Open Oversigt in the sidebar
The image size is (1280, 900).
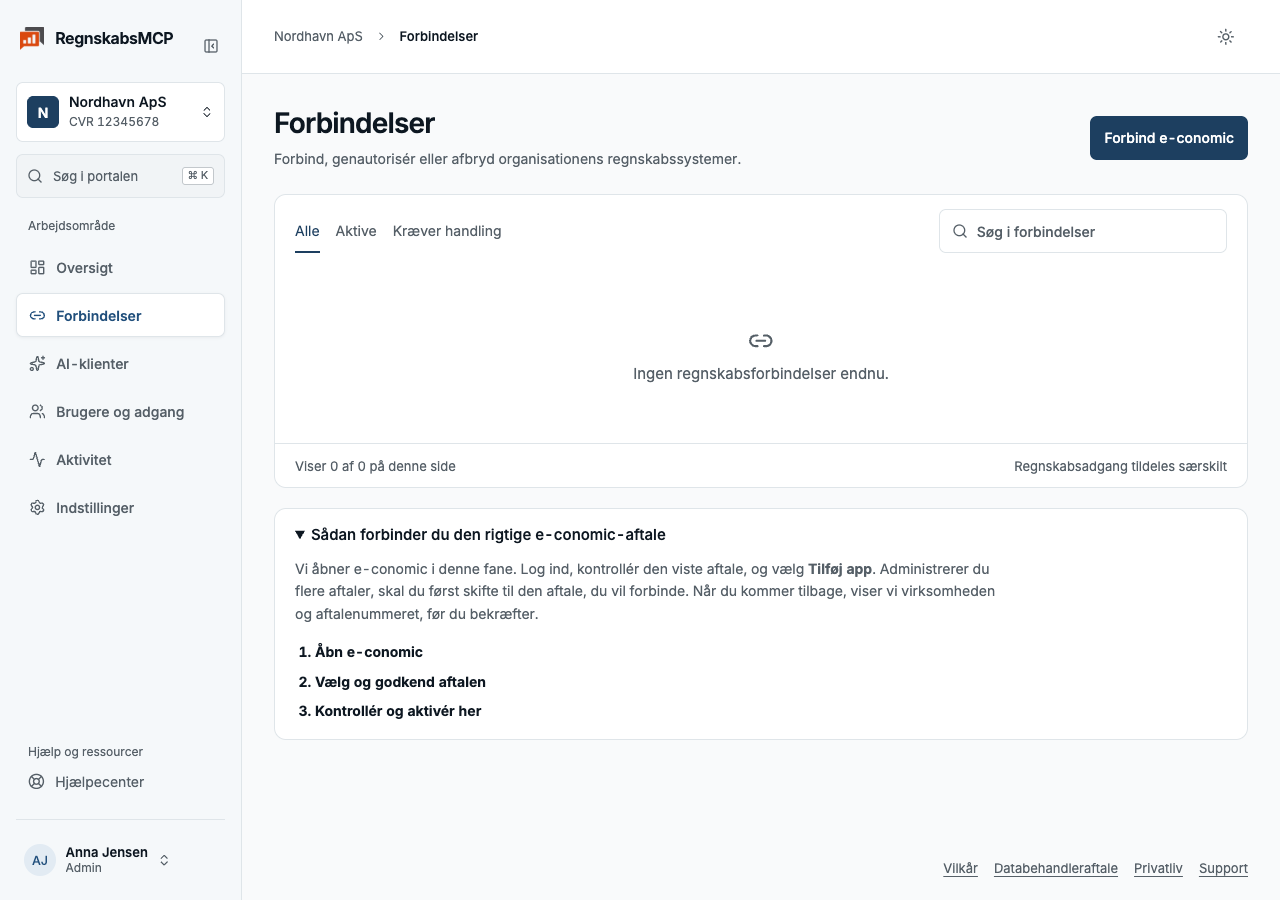click(x=120, y=268)
